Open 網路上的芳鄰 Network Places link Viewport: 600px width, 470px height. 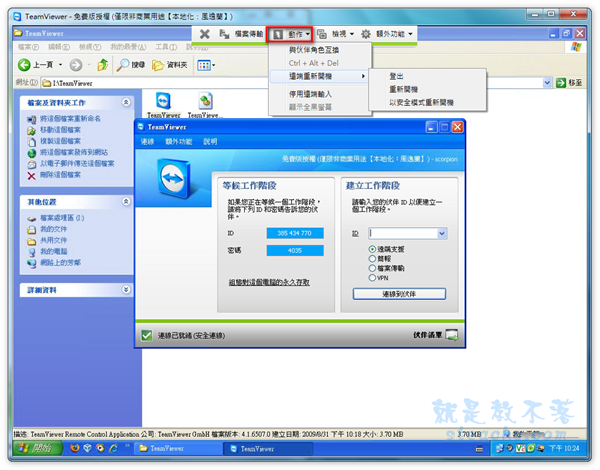(60, 263)
